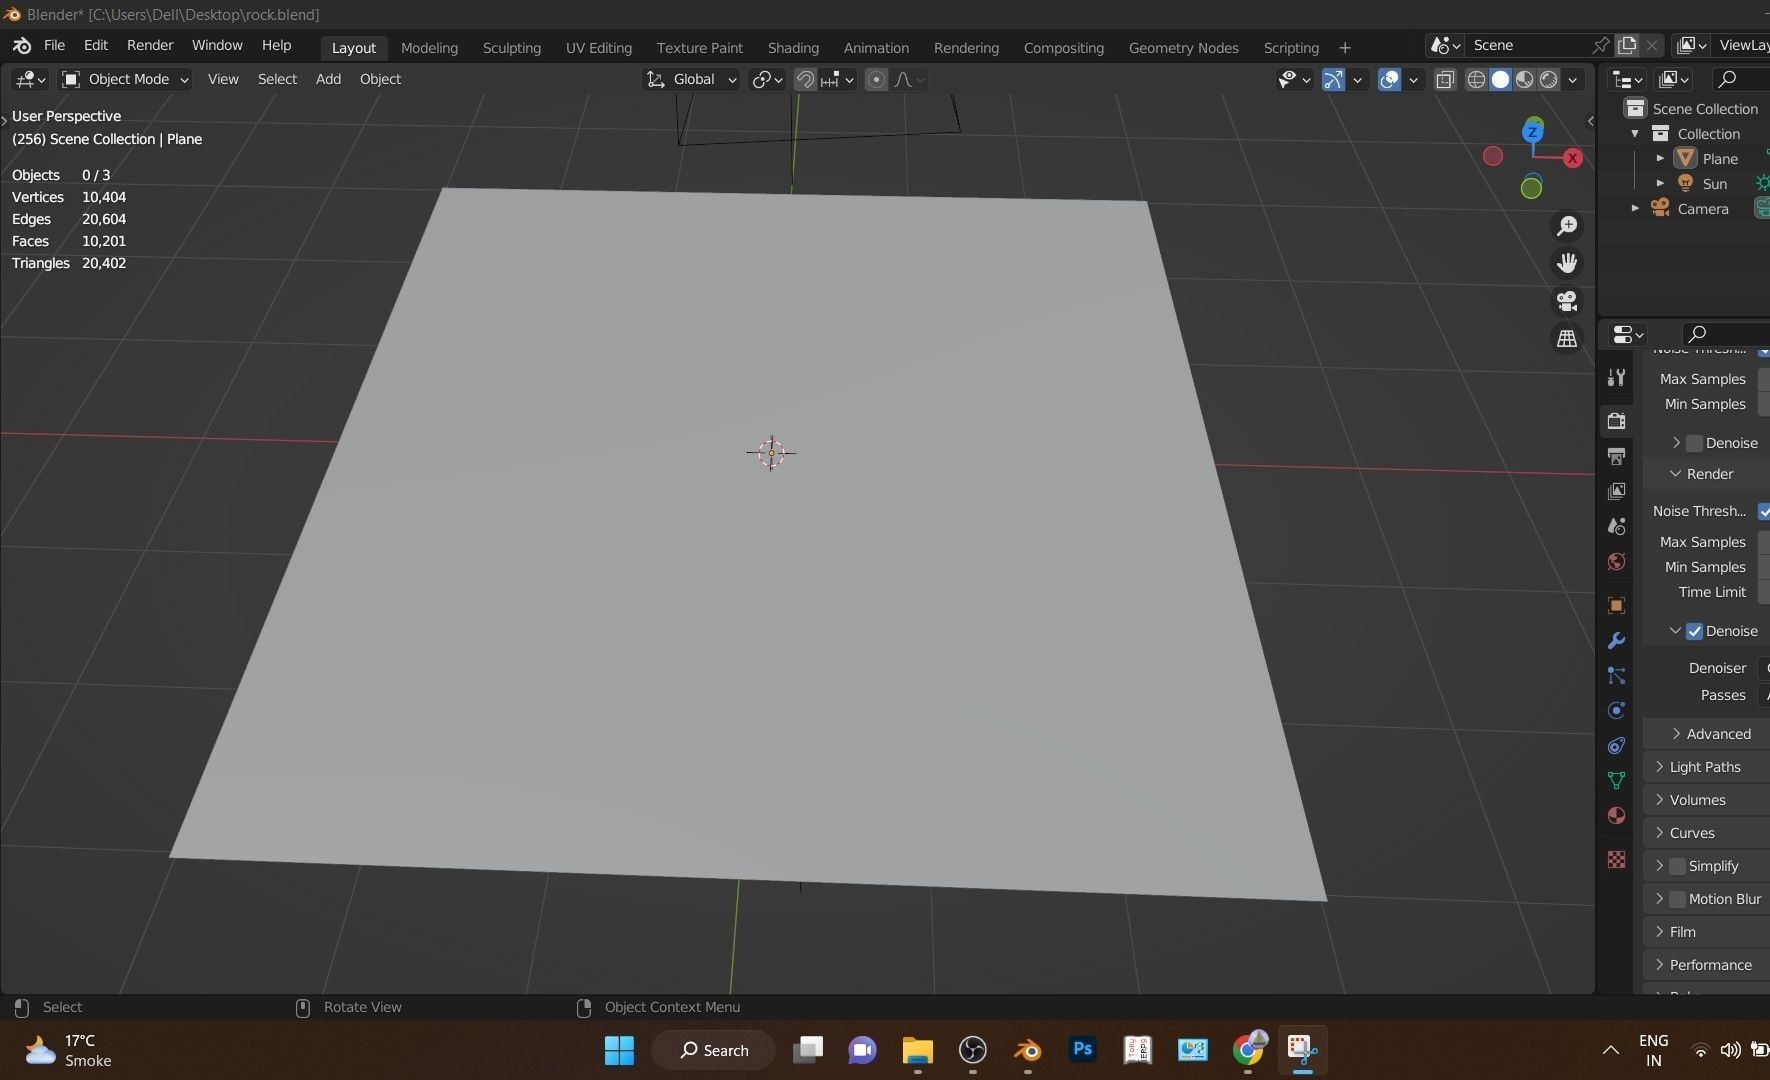
Task: Enable the Simplify checkbox
Action: pos(1675,865)
